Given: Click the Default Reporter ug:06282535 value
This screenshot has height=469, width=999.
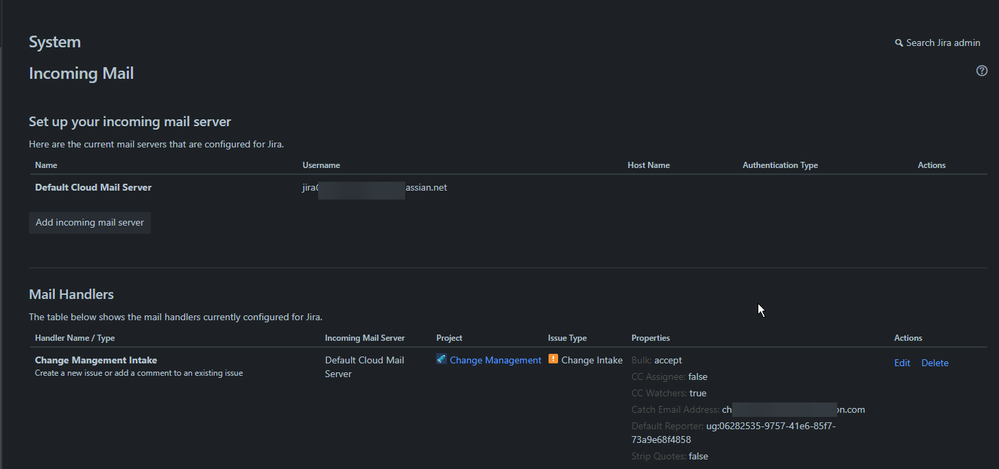Looking at the screenshot, I should 733,433.
